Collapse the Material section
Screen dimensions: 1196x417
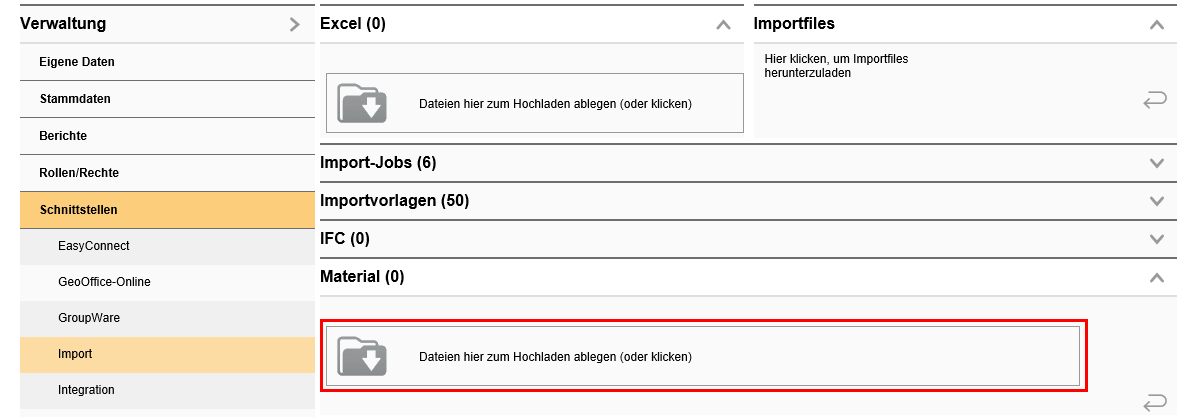click(x=1157, y=277)
